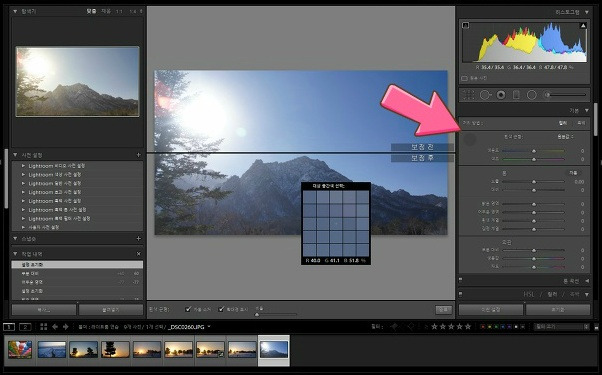Toggle shadow clipping indicator in histogram
This screenshot has width=602, height=375.
coord(466,25)
